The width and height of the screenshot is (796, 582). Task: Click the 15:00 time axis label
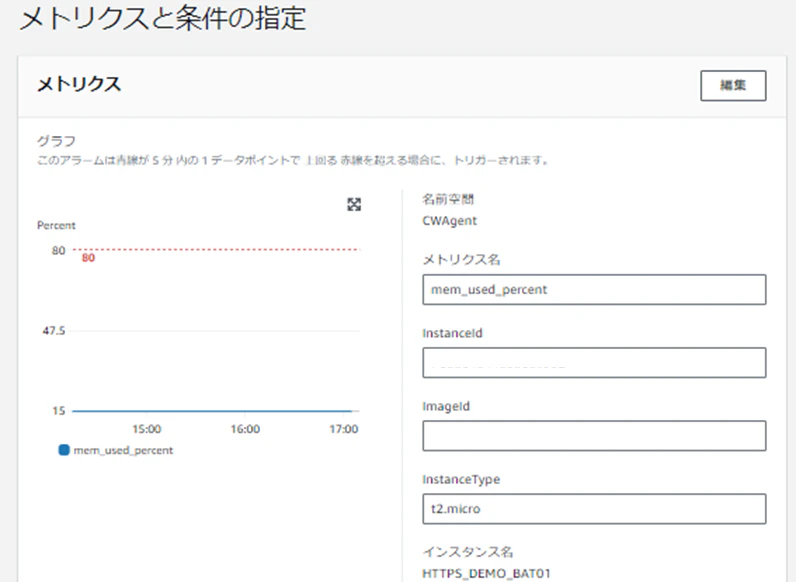tap(147, 429)
